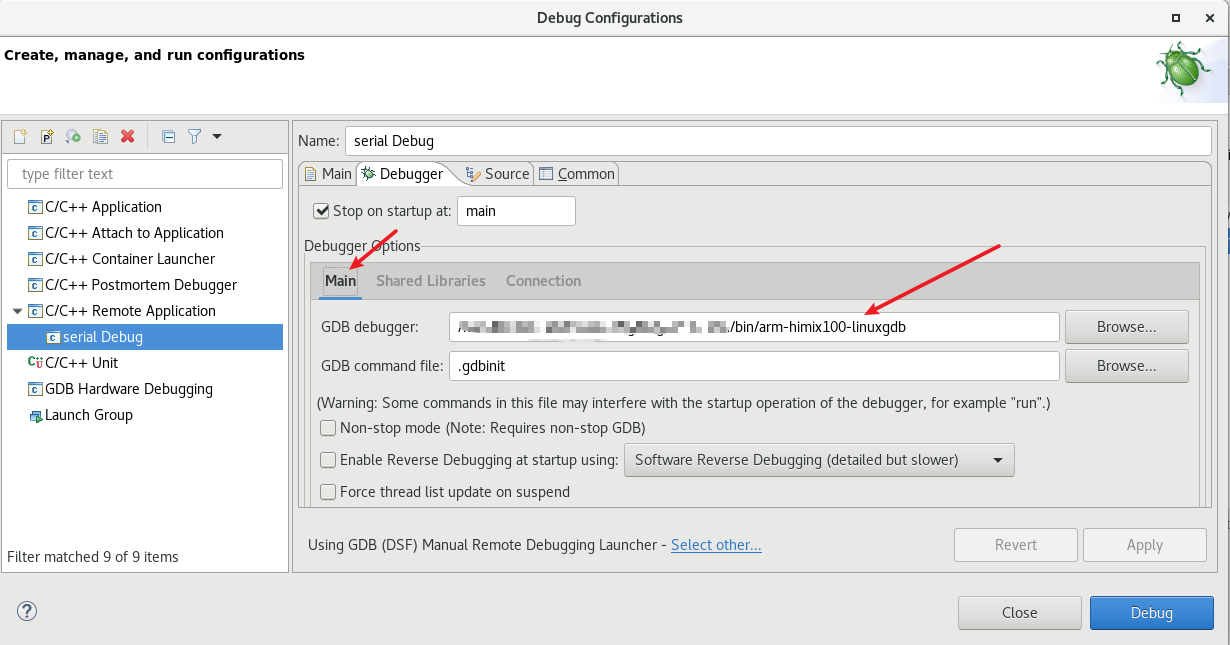The image size is (1230, 645).
Task: Collapse all configurations in the tree
Action: pyautogui.click(x=168, y=136)
